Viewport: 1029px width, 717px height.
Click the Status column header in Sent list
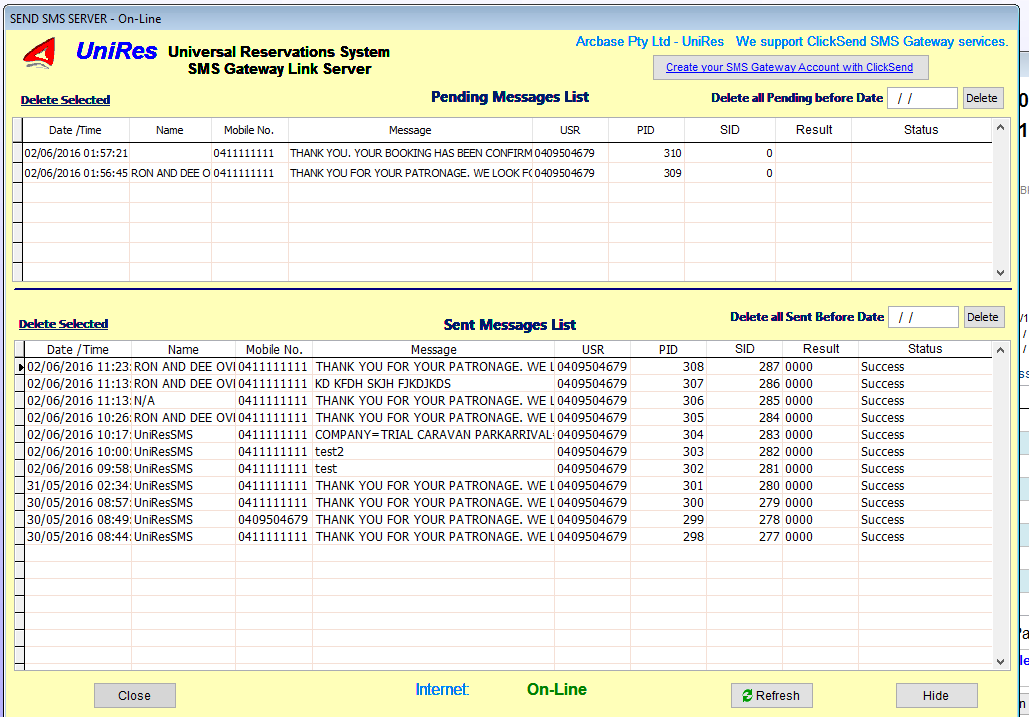[924, 349]
